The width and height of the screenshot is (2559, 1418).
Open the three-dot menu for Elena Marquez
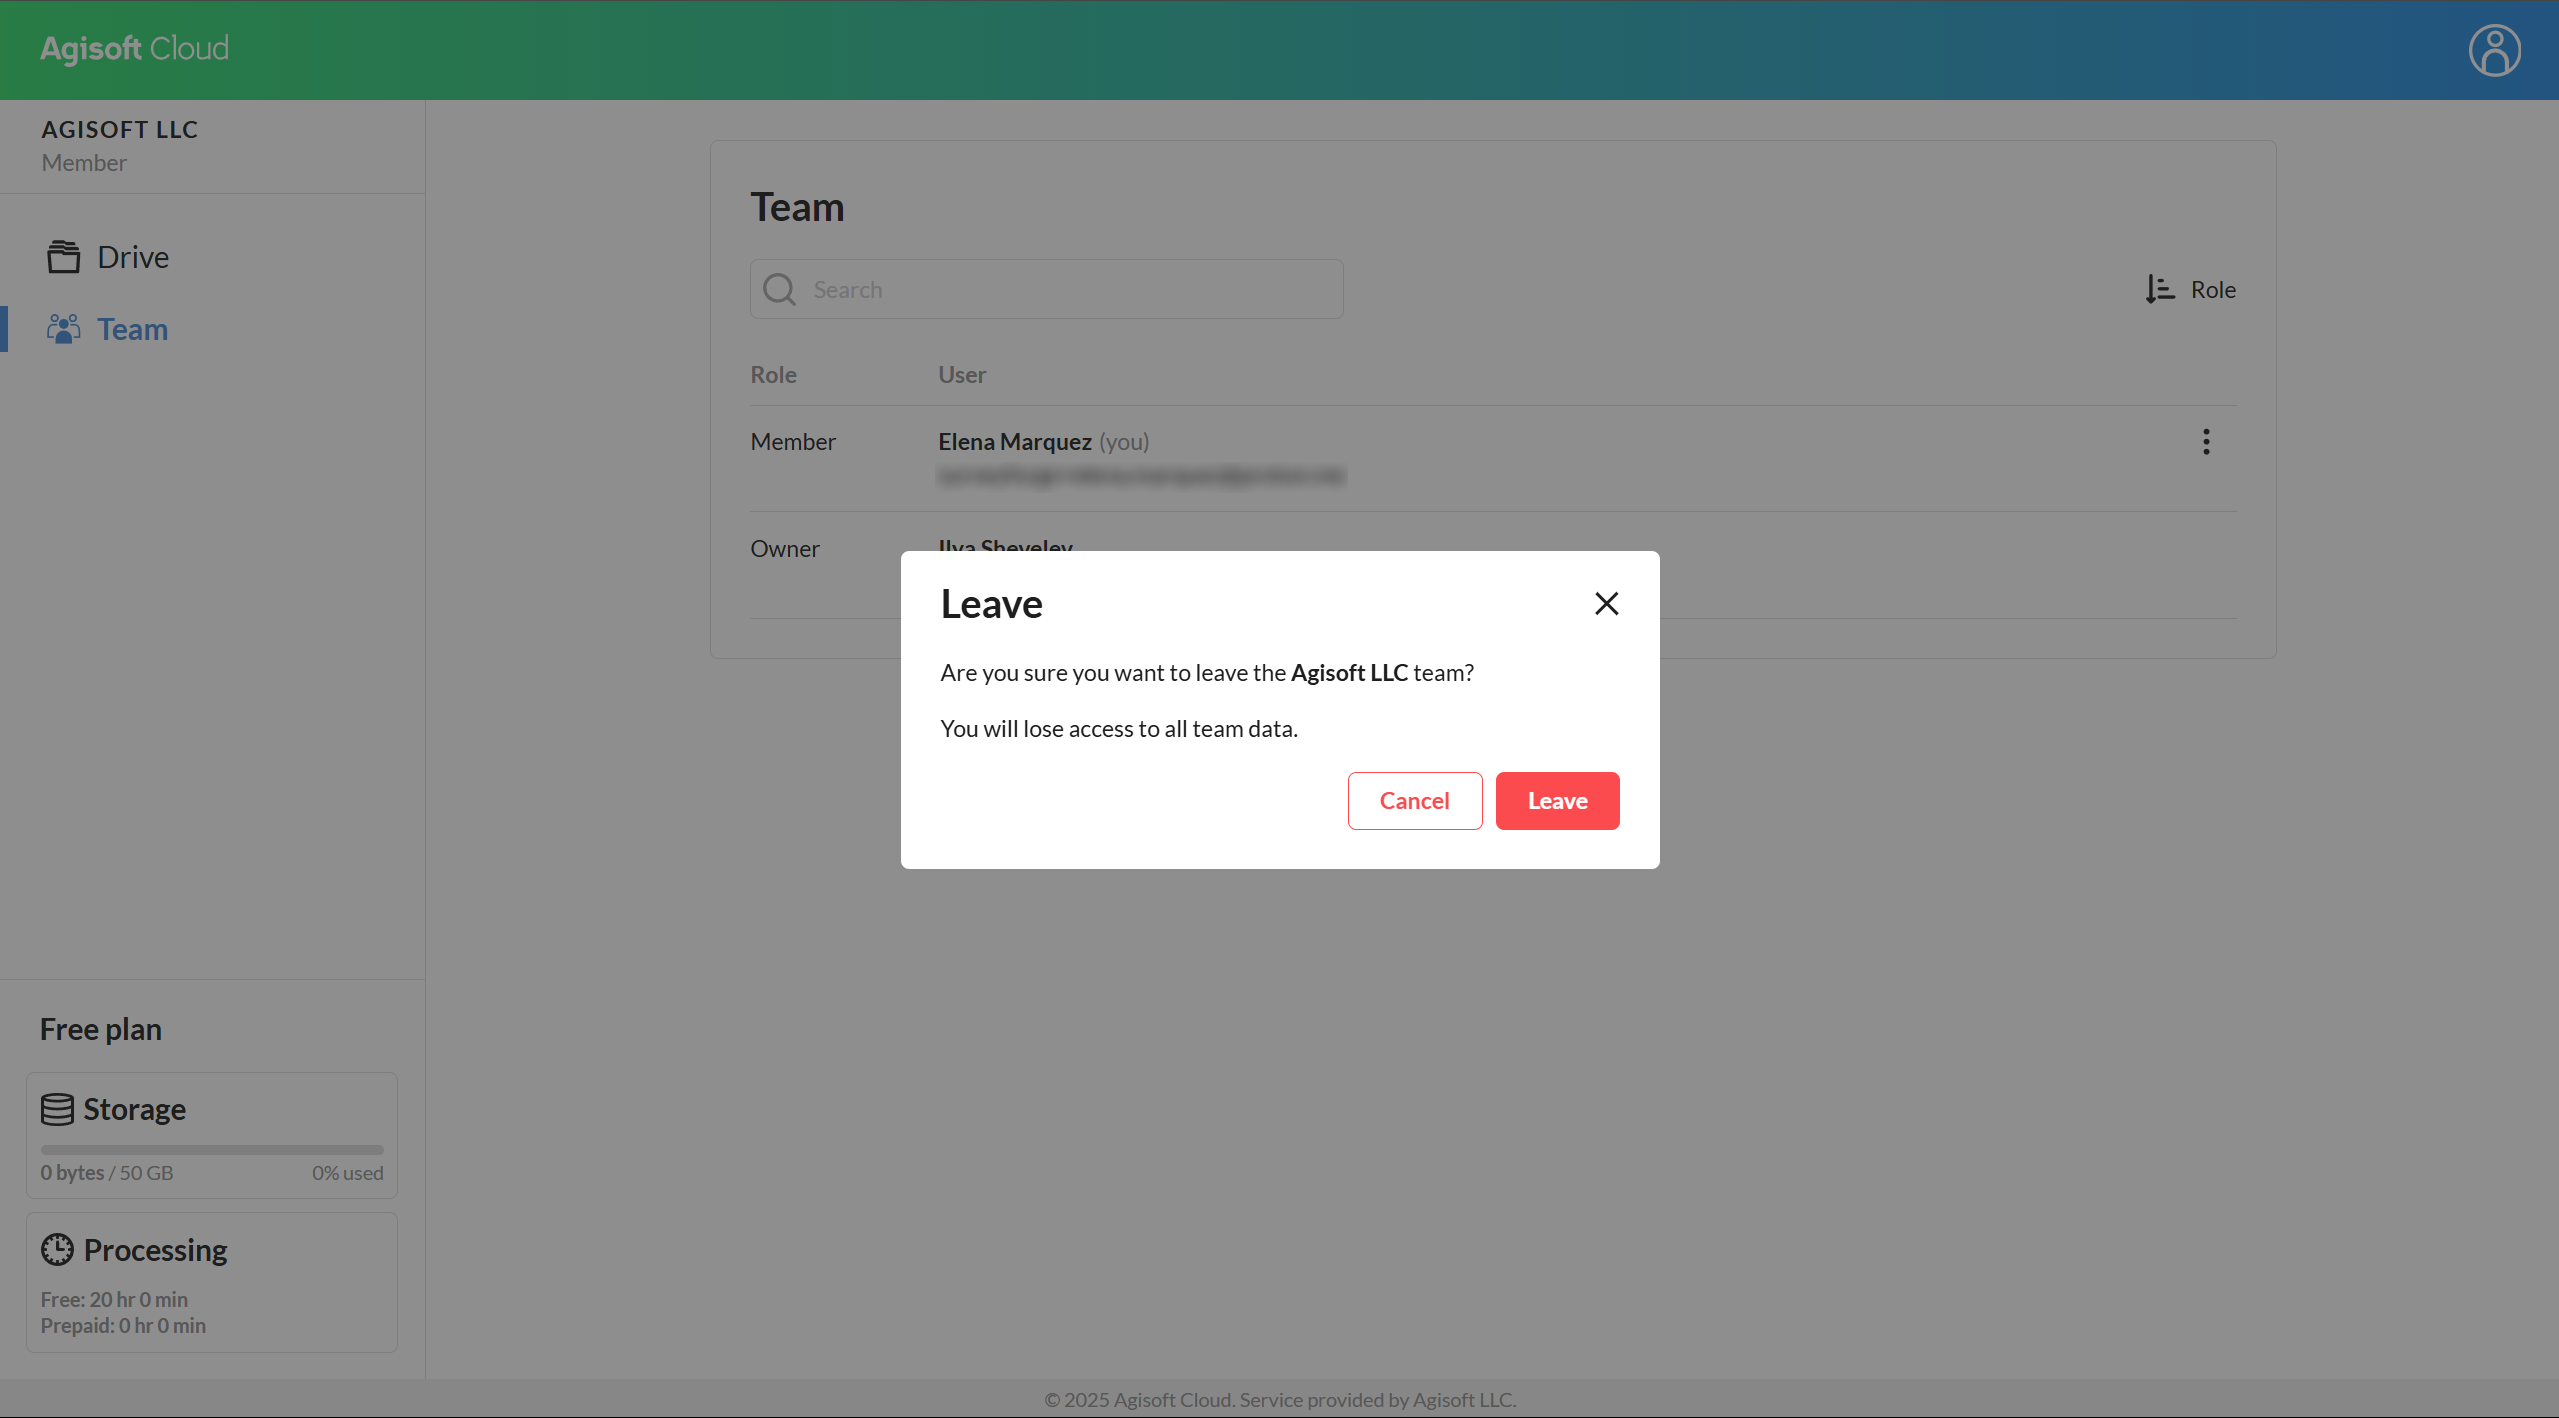pyautogui.click(x=2206, y=442)
